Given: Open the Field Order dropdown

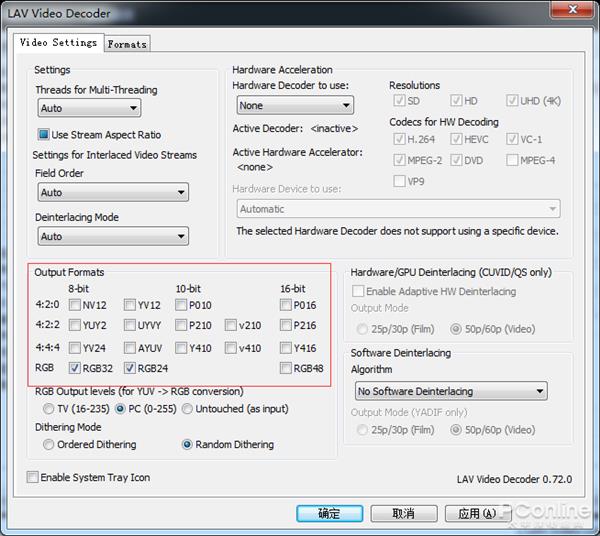Looking at the screenshot, I should 113,192.
